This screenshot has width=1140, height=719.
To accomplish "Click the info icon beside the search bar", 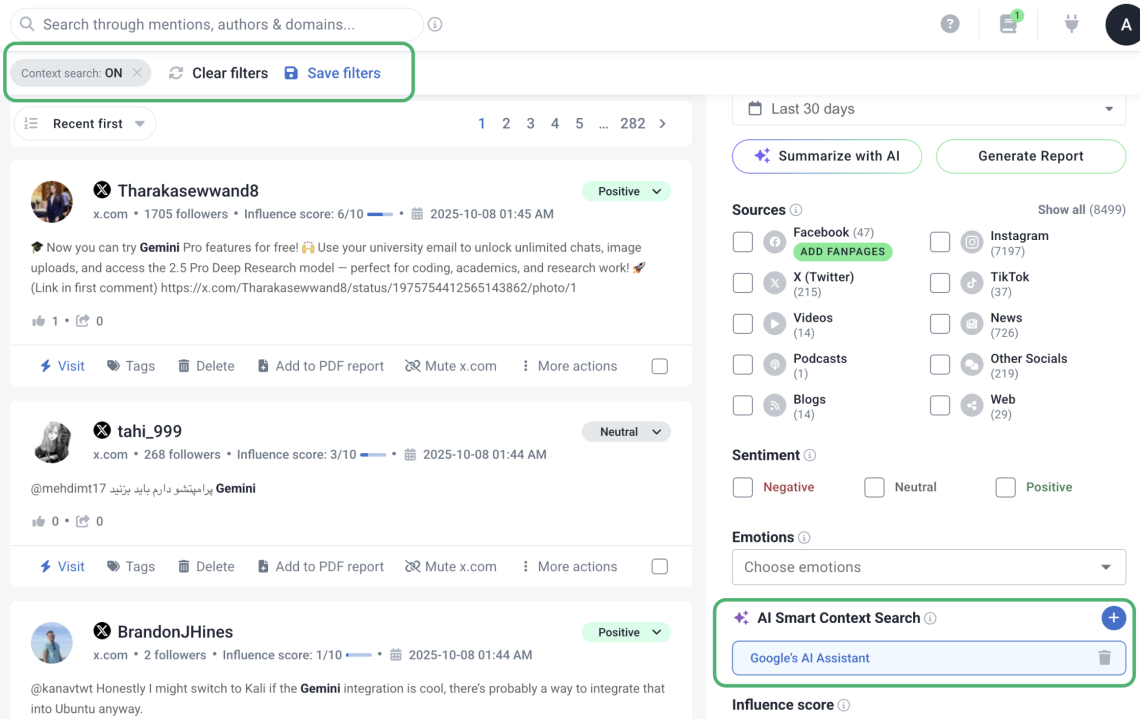I will point(435,25).
